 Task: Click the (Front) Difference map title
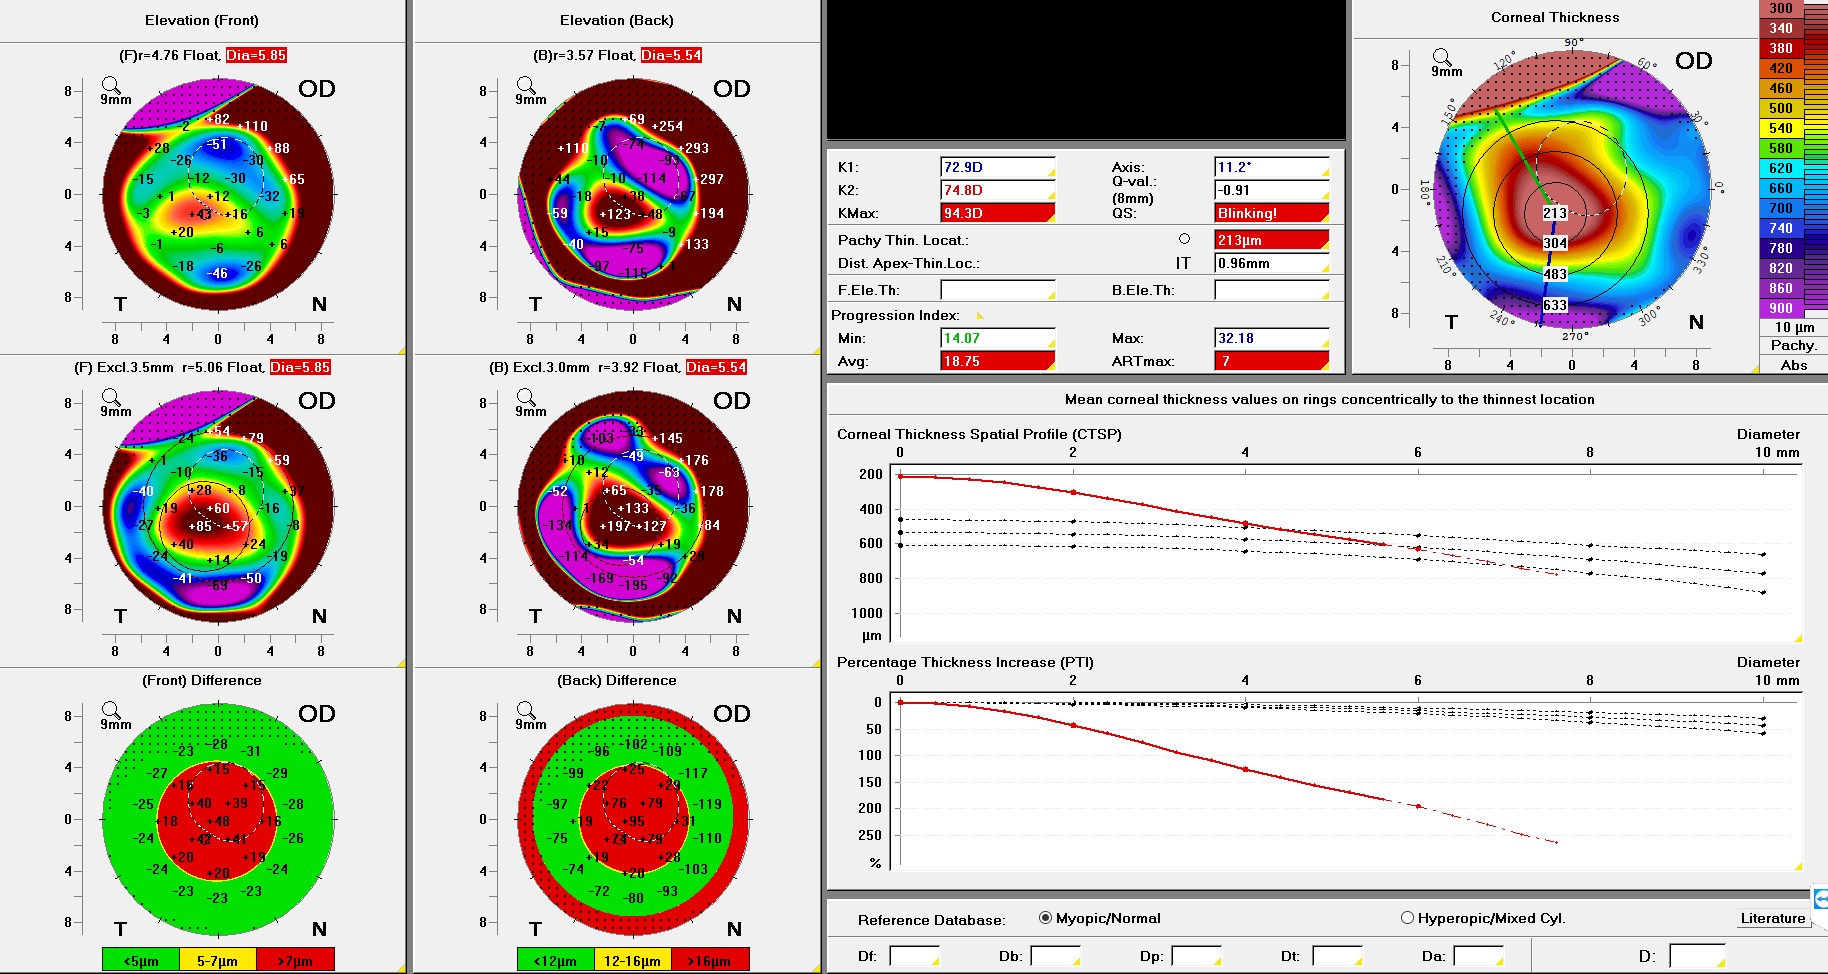pyautogui.click(x=202, y=680)
